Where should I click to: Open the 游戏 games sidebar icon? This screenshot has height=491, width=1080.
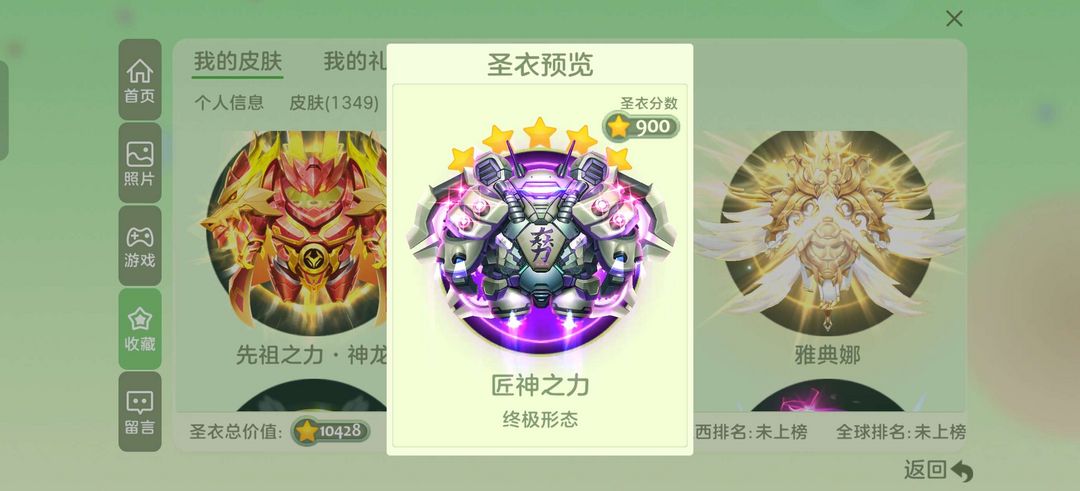click(x=140, y=246)
